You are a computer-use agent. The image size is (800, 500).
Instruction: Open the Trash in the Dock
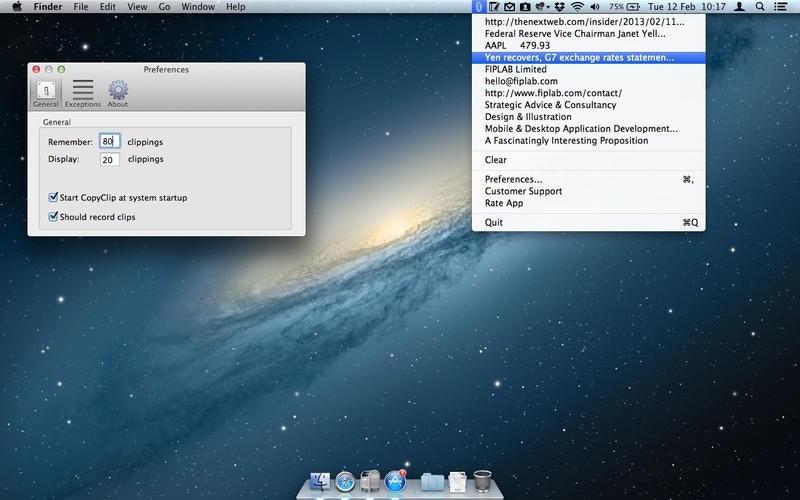point(482,481)
